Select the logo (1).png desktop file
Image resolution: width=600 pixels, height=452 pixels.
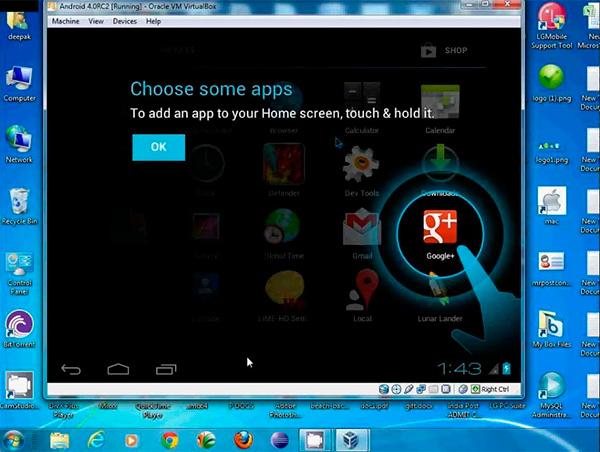(551, 83)
